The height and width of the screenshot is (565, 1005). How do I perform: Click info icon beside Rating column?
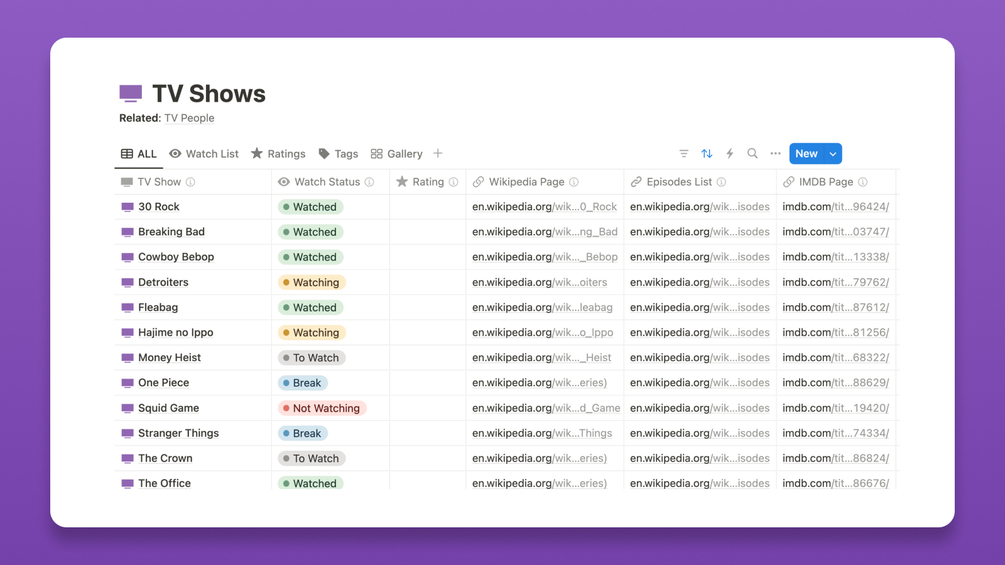(x=453, y=182)
